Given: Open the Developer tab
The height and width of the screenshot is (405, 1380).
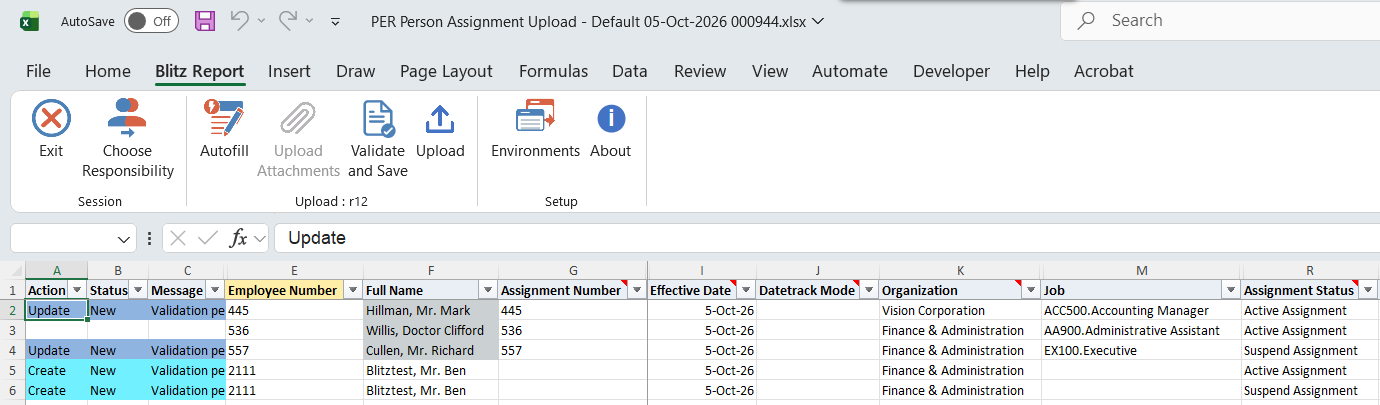Looking at the screenshot, I should (x=951, y=71).
